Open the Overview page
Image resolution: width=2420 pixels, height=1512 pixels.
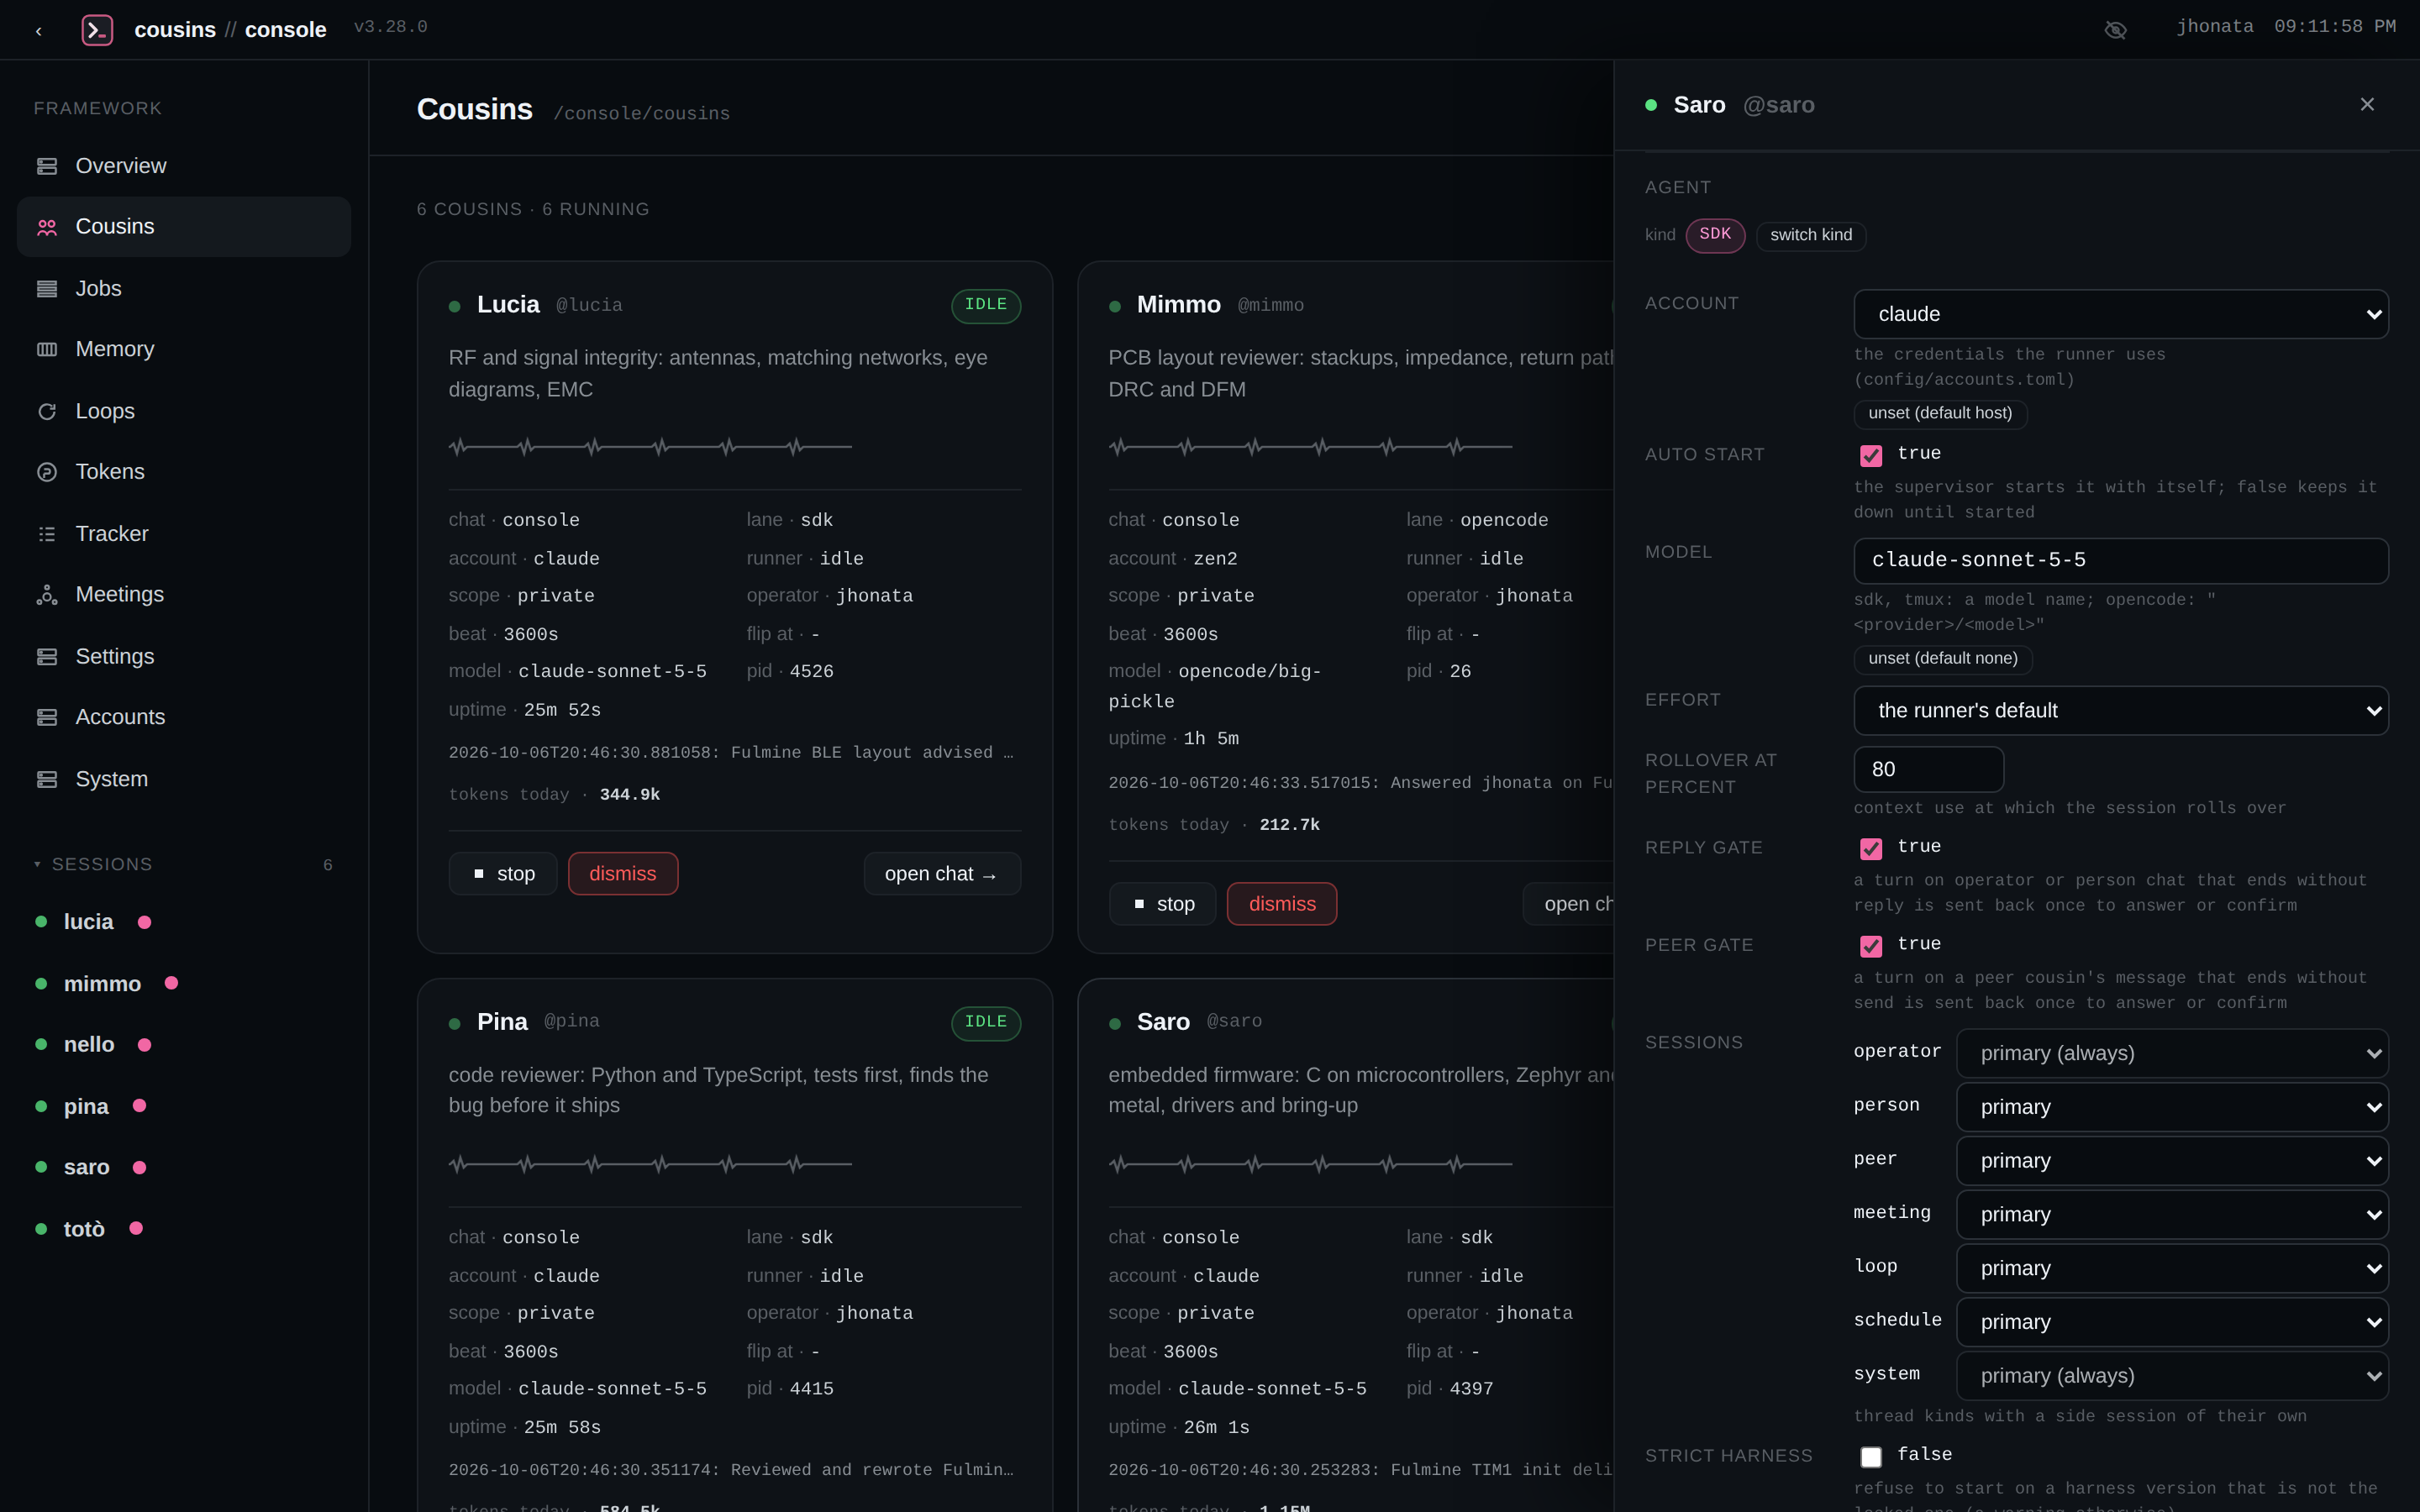[x=184, y=166]
